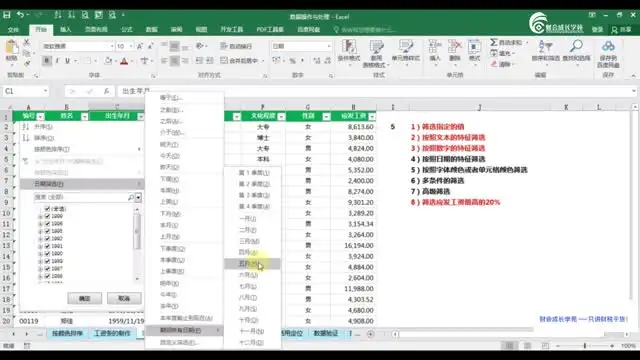Open the number format dropdown (日期)
640x360 pixels.
point(329,46)
